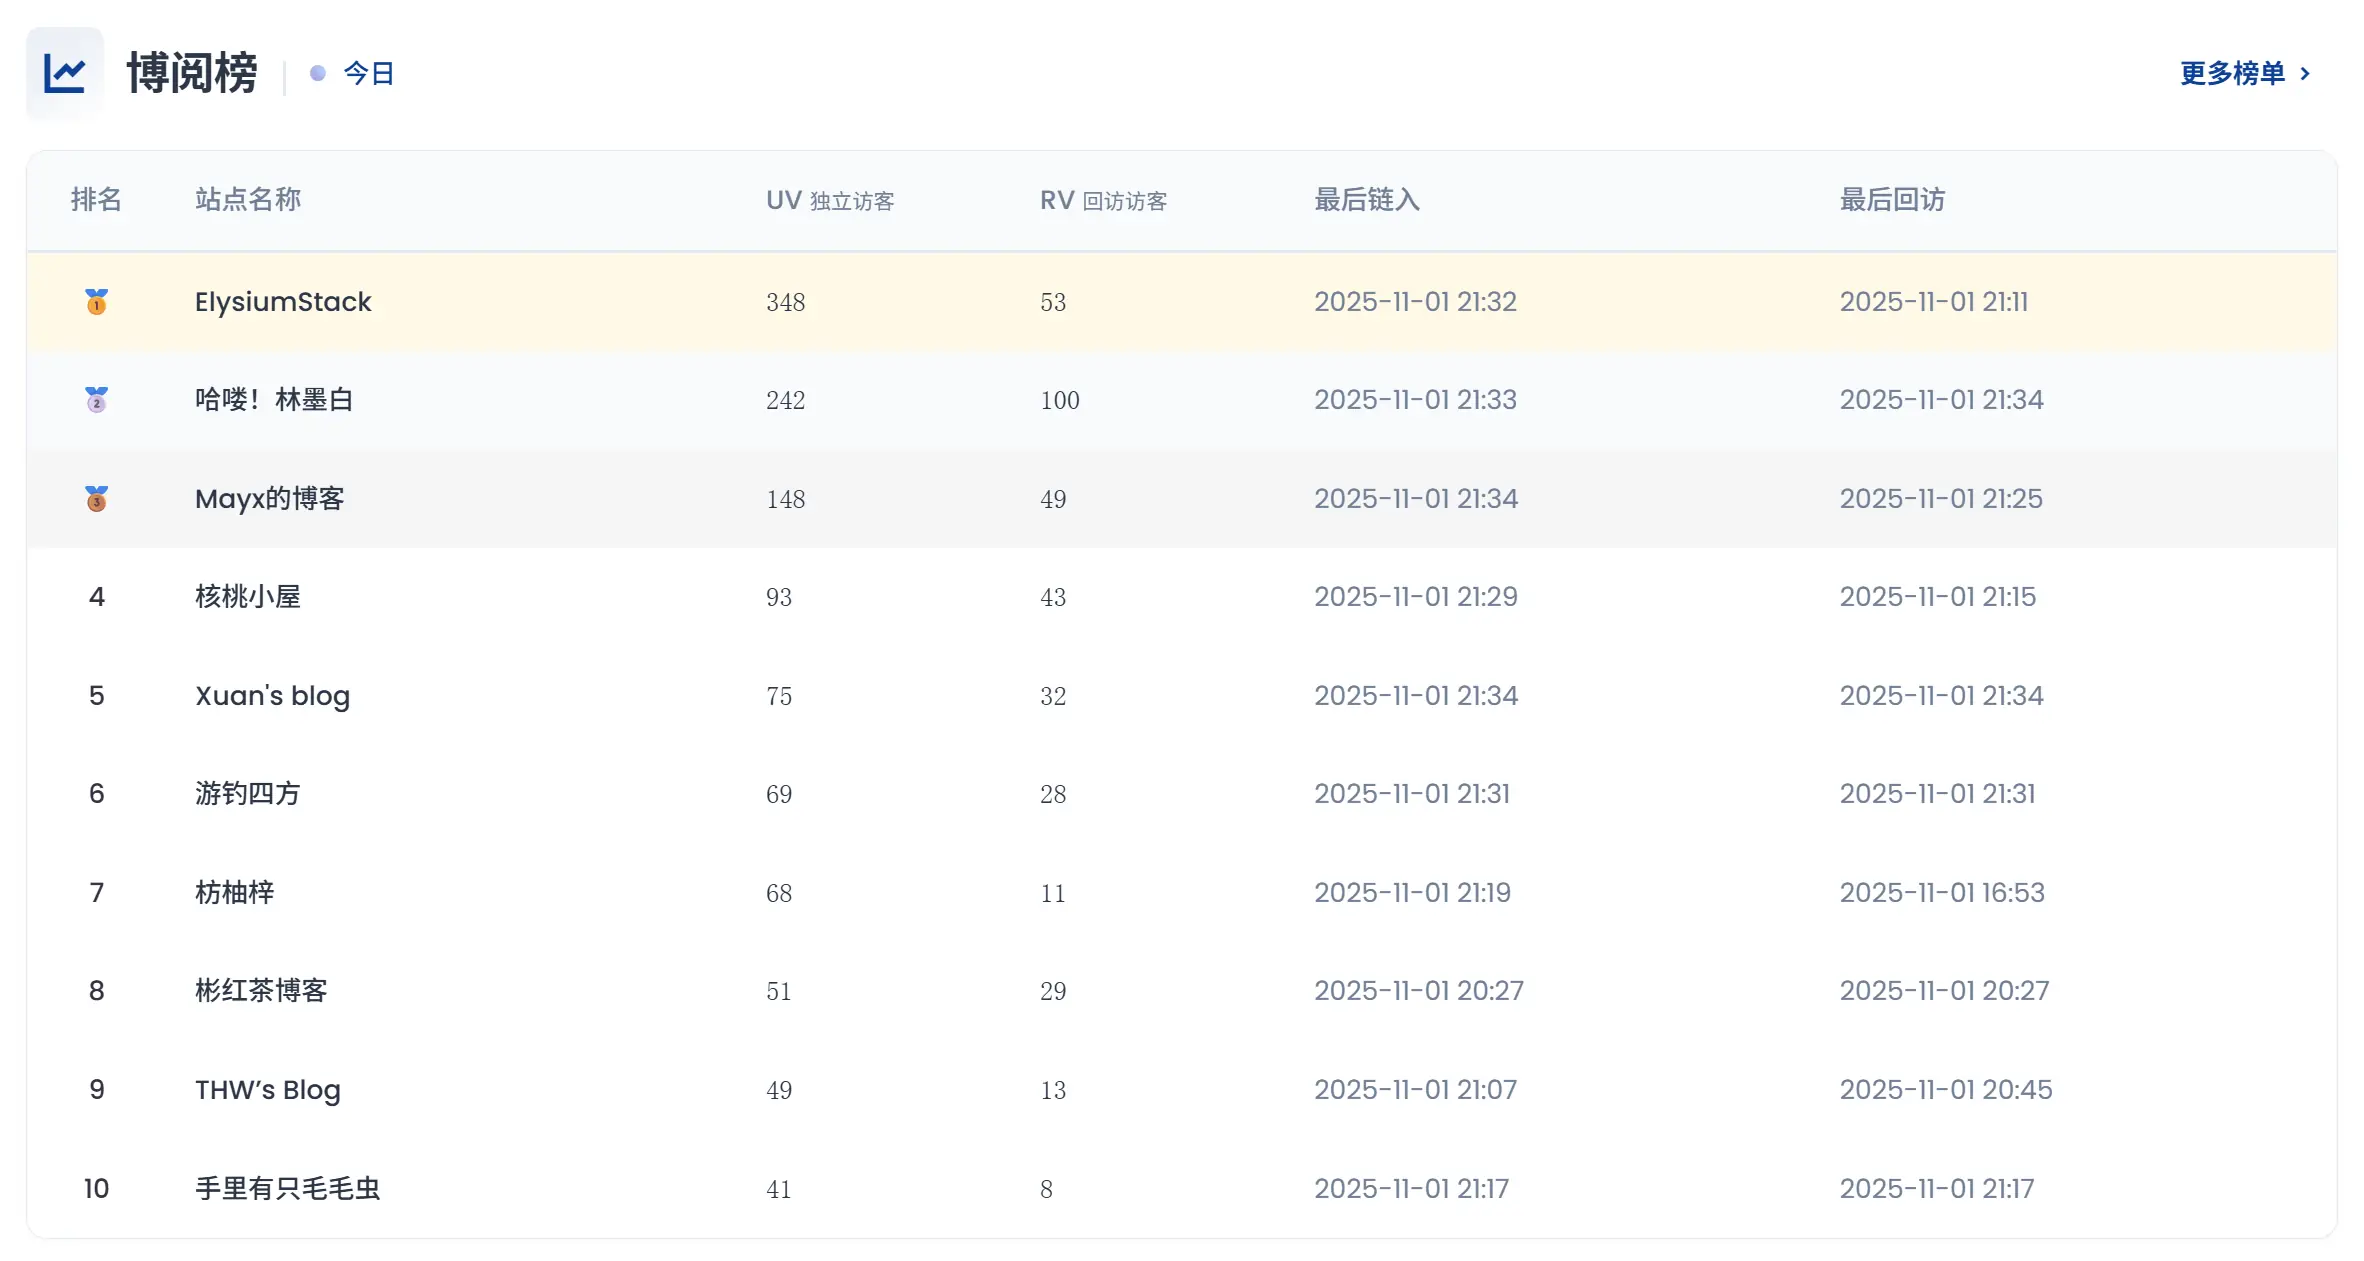Screen dimensions: 2364x1261
Task: Click the 最后回访 column header
Action: pos(1892,200)
